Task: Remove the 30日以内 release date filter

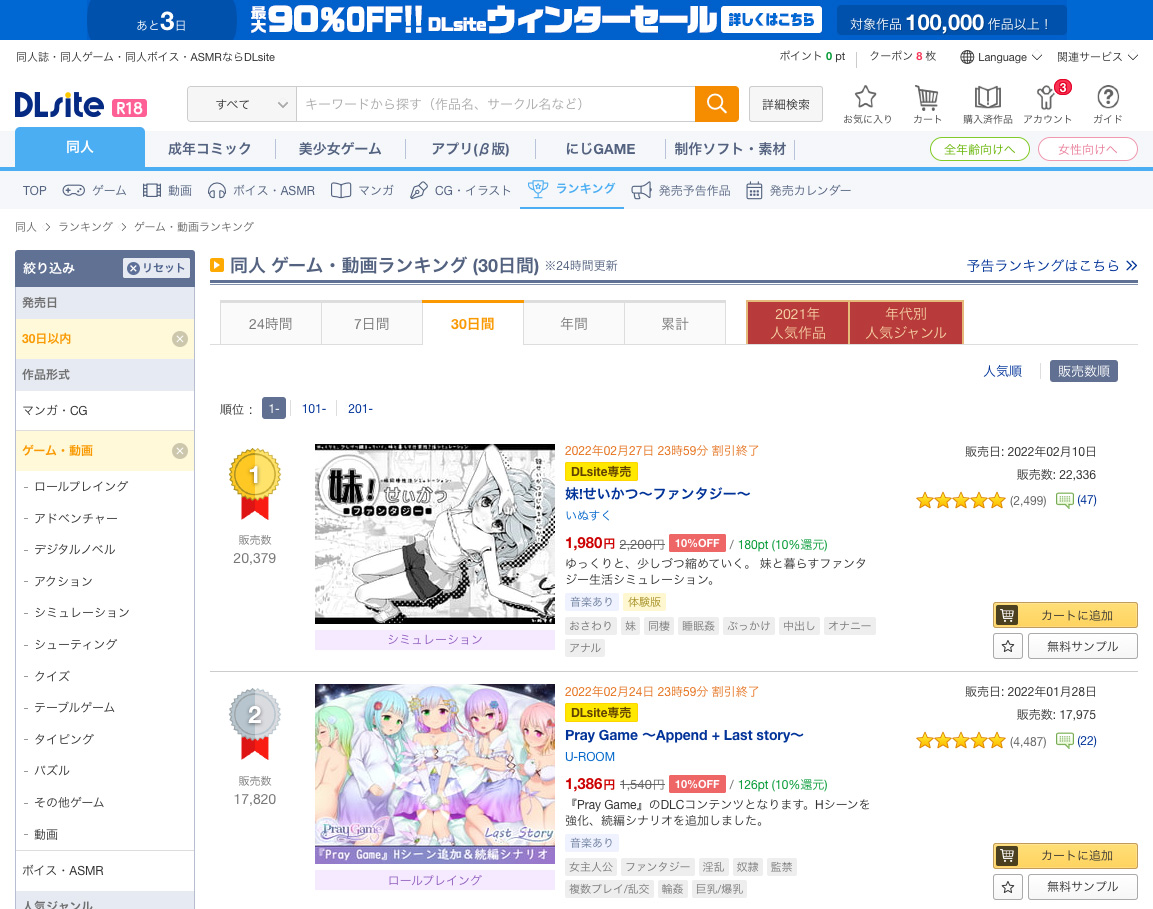Action: pyautogui.click(x=180, y=339)
